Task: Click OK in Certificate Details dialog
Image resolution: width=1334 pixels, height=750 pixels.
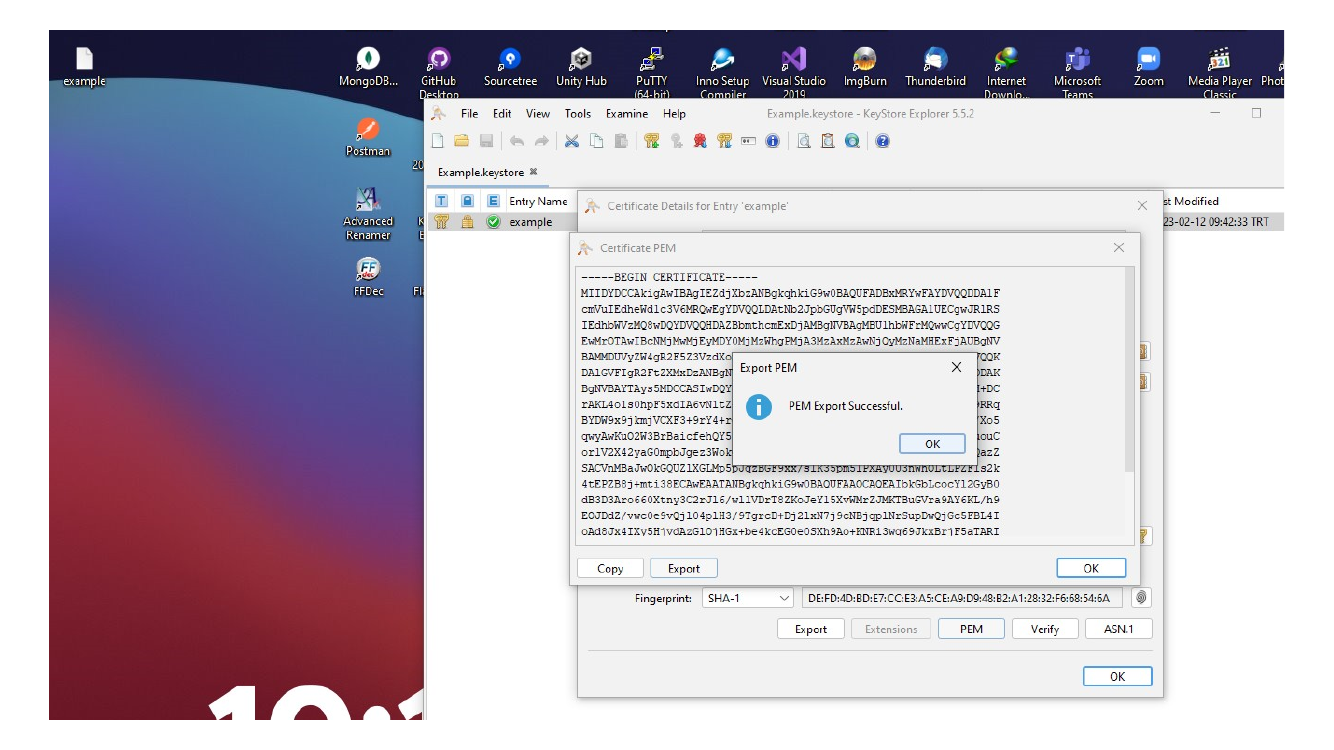Action: pos(1117,676)
